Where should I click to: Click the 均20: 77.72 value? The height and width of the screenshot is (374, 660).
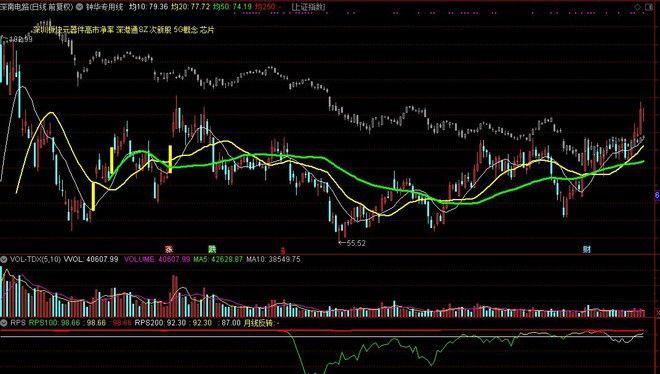click(x=190, y=7)
